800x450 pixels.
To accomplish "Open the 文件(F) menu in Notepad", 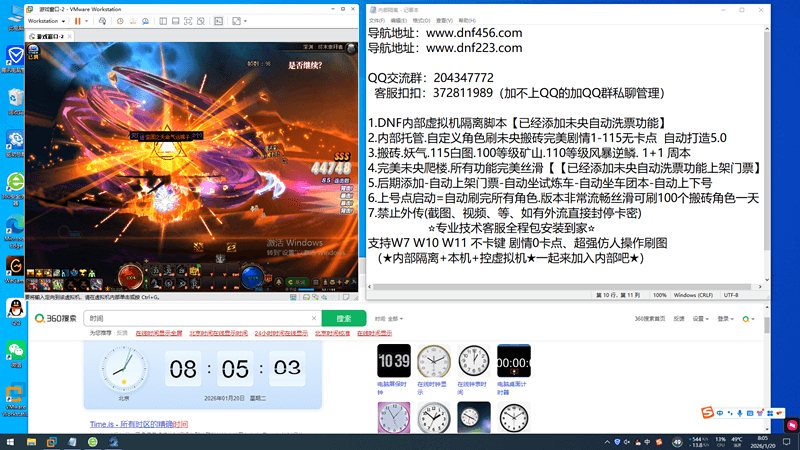I will [377, 21].
